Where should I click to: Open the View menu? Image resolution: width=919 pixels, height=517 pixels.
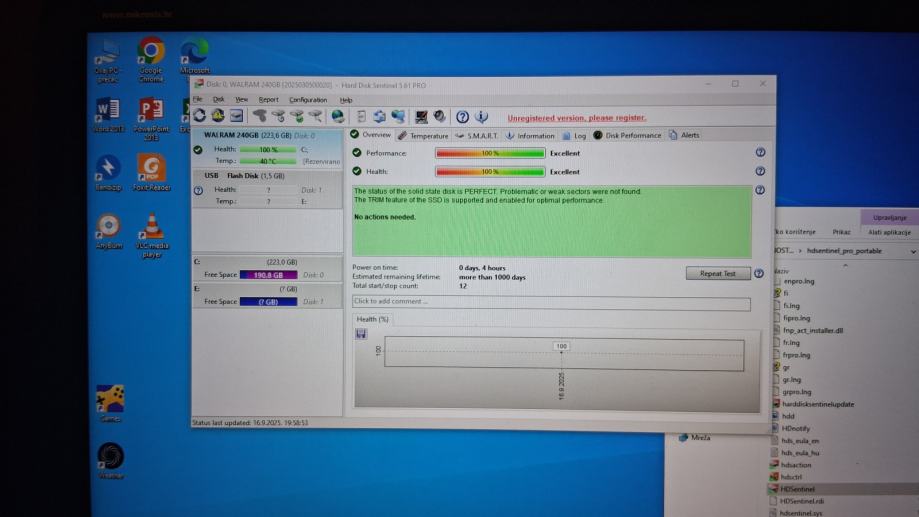point(241,100)
